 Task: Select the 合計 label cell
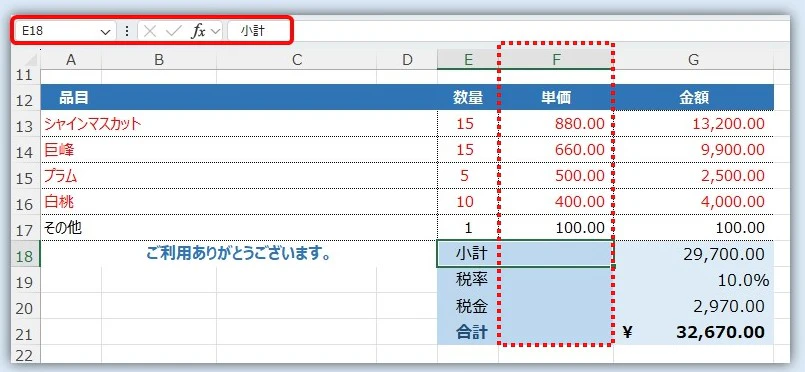(x=526, y=332)
